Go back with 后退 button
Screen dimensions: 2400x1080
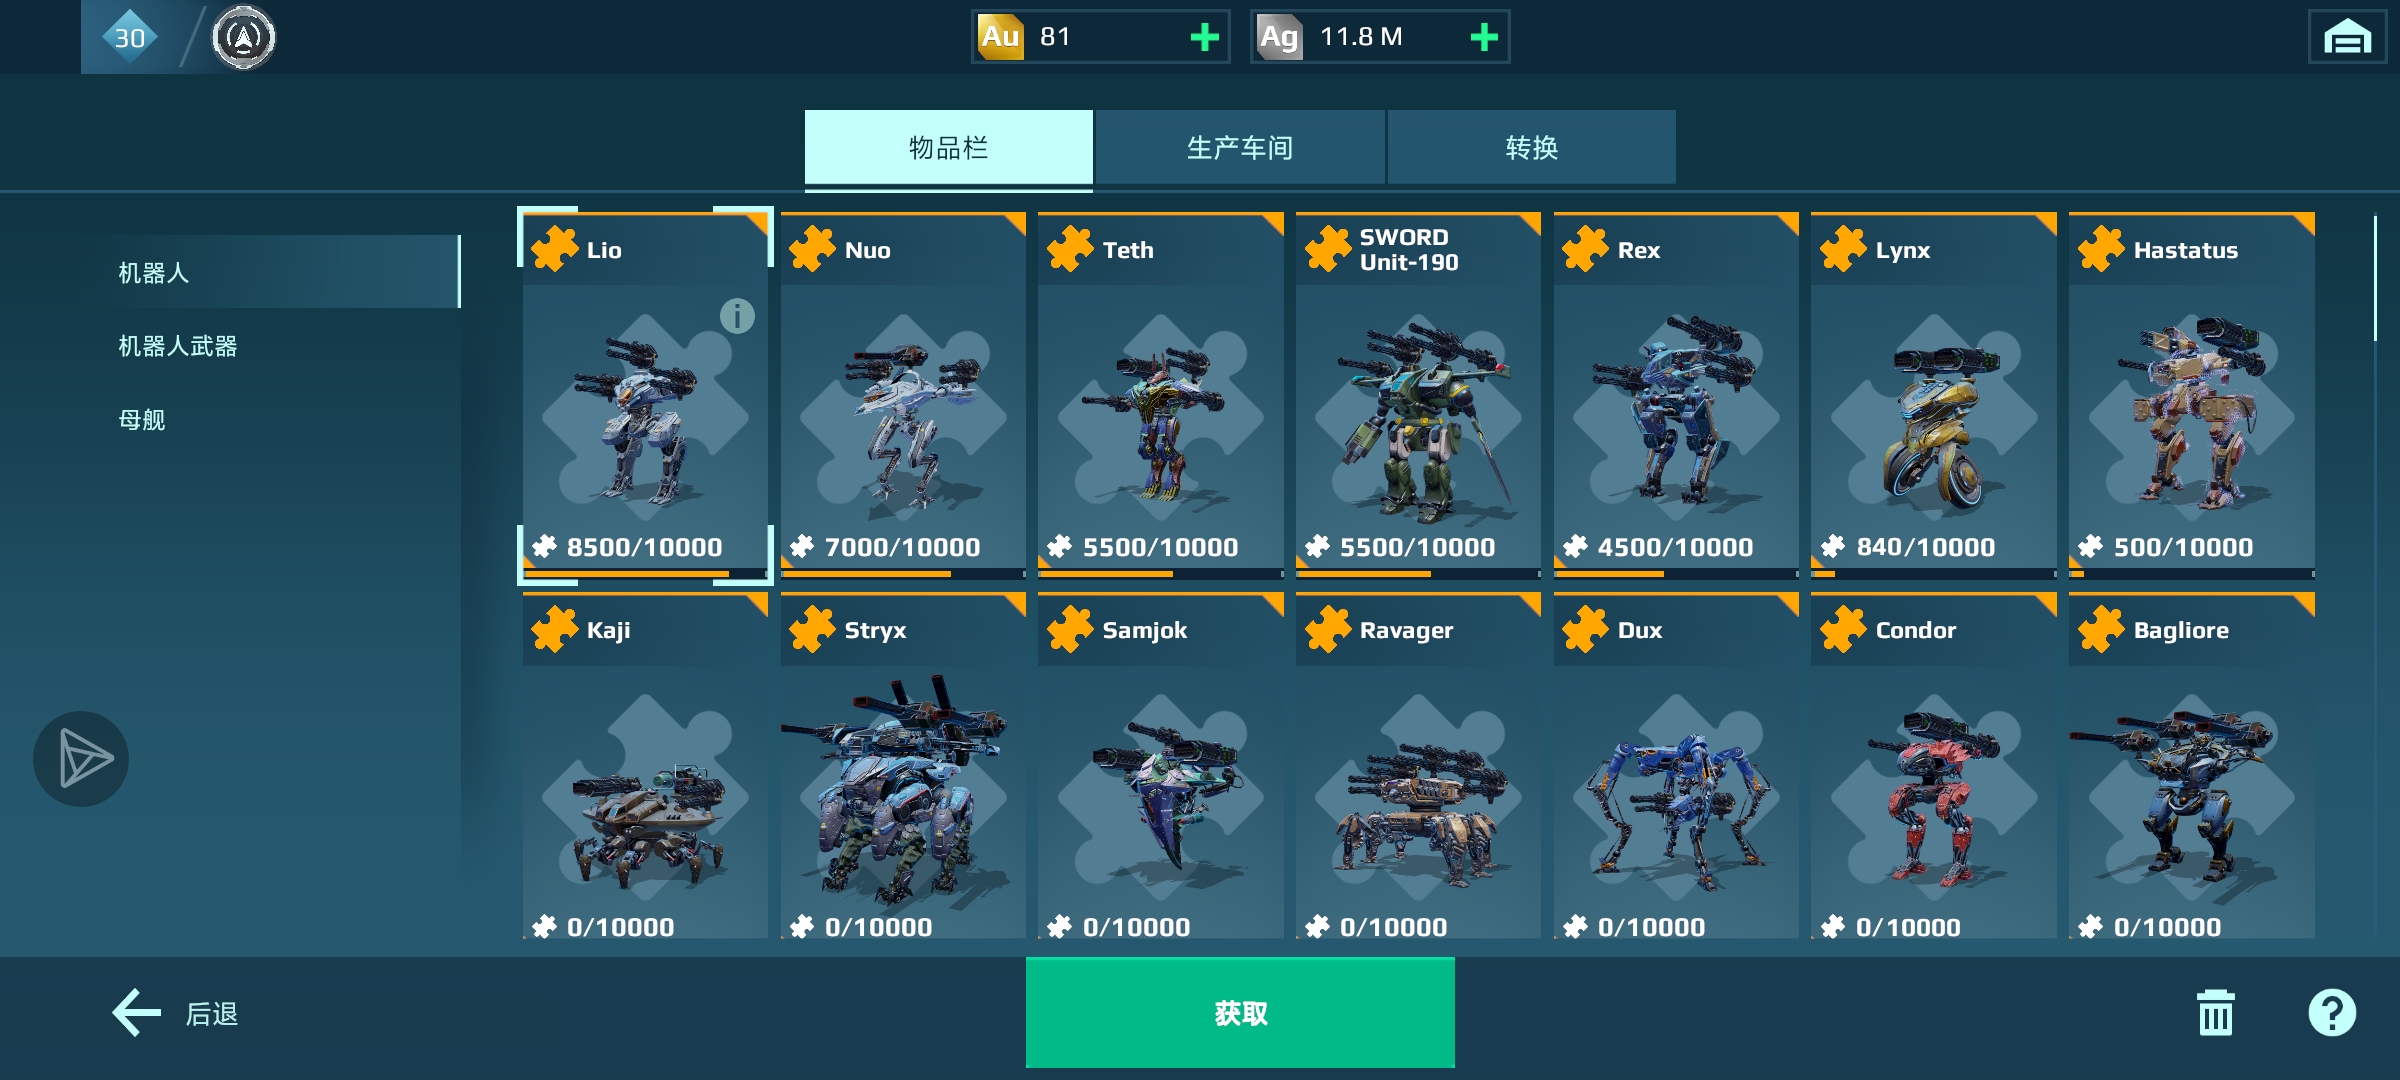(x=175, y=1013)
